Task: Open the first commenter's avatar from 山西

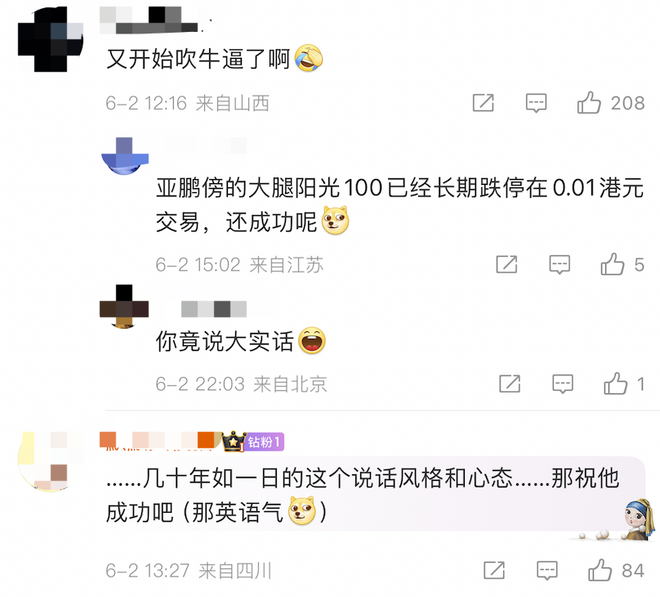Action: click(x=51, y=39)
